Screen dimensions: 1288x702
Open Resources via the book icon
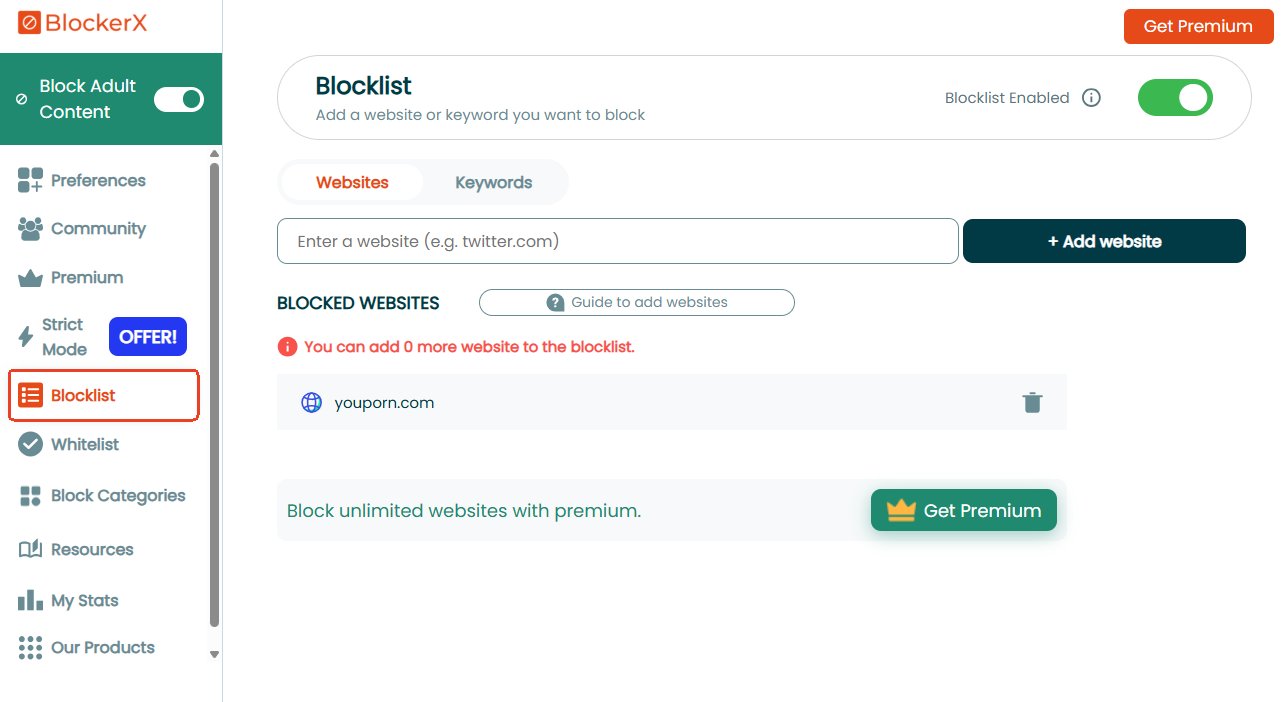point(30,549)
